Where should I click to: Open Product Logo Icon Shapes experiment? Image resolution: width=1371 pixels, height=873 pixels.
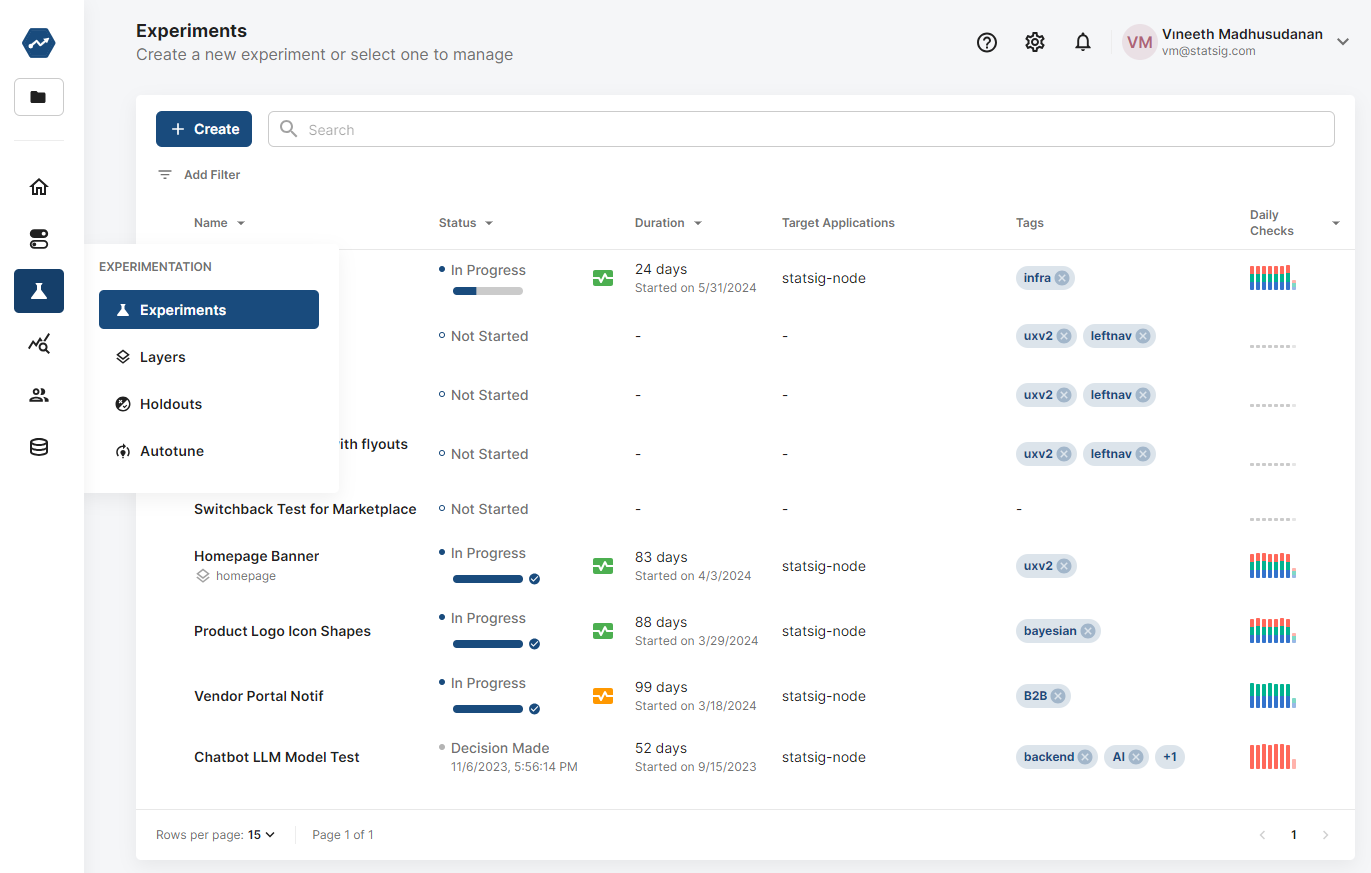(x=282, y=631)
